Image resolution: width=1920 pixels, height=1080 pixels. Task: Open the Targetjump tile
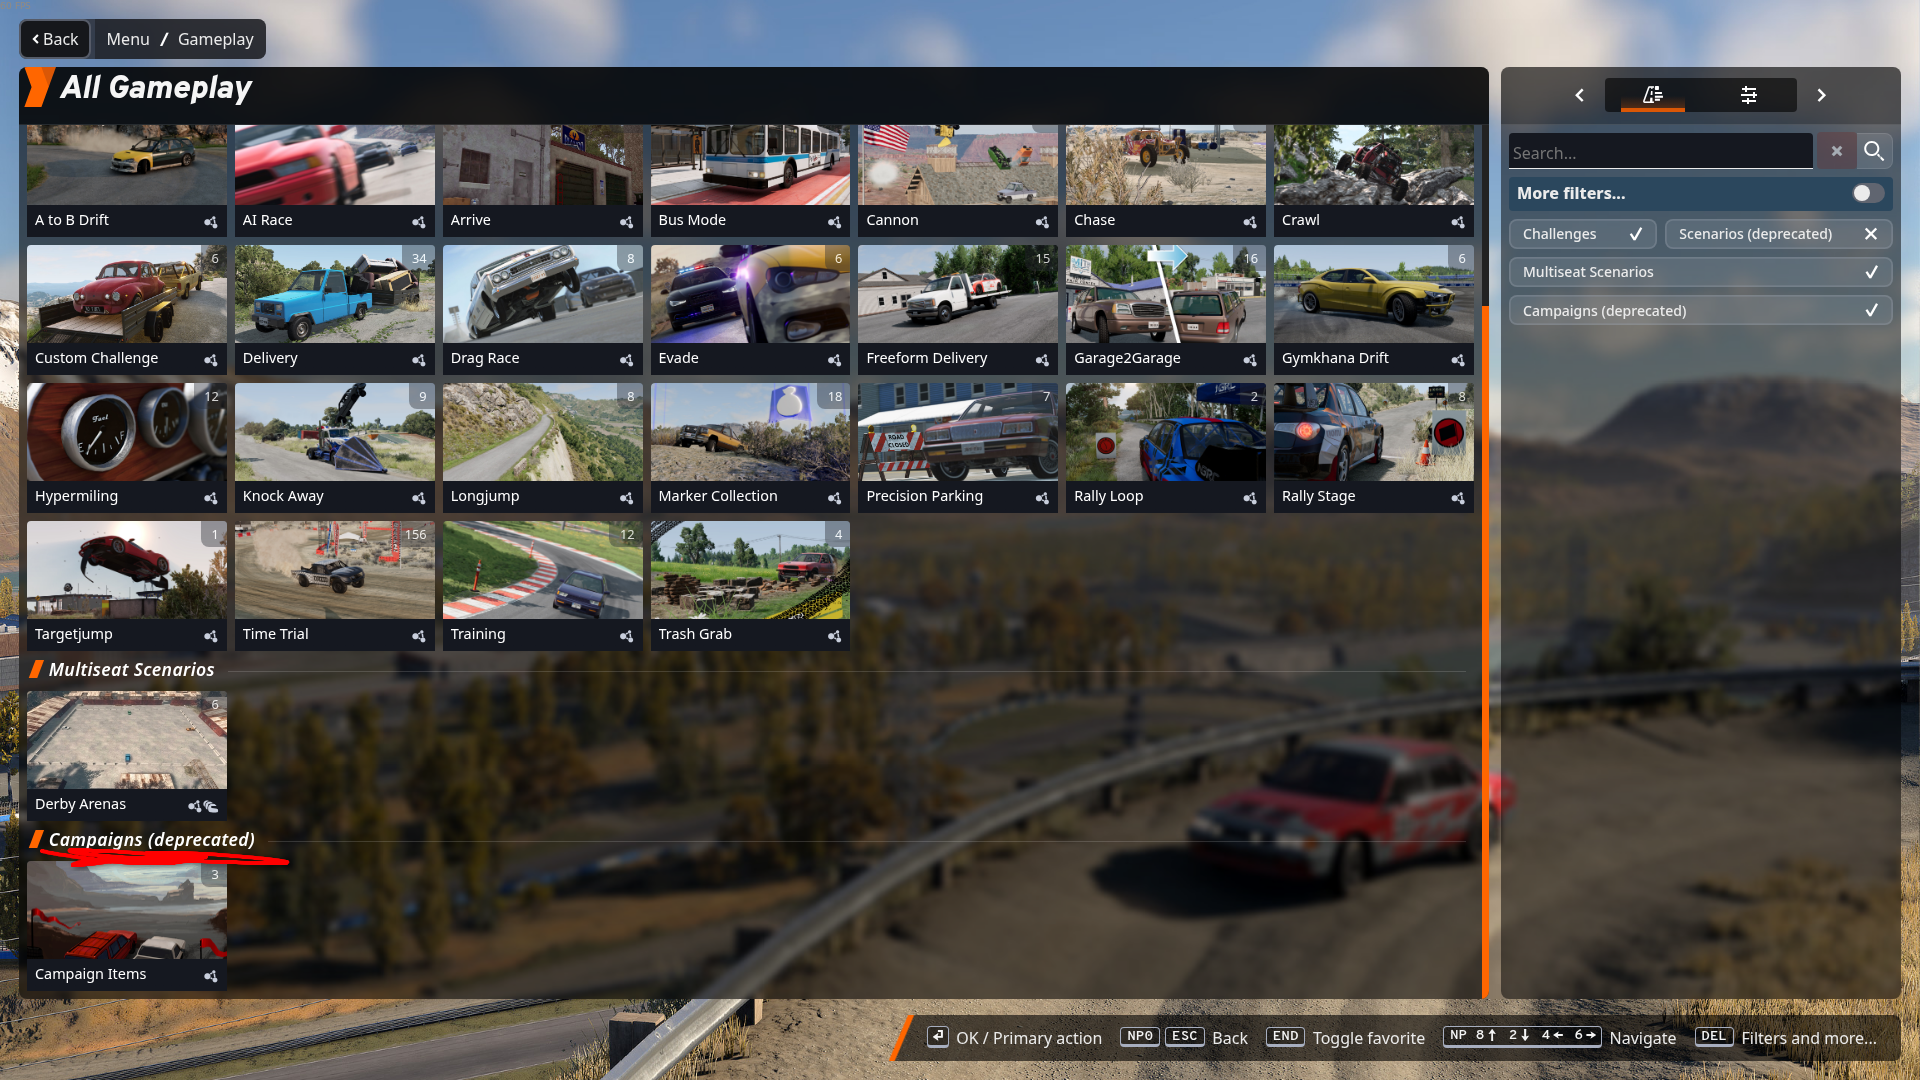point(127,586)
